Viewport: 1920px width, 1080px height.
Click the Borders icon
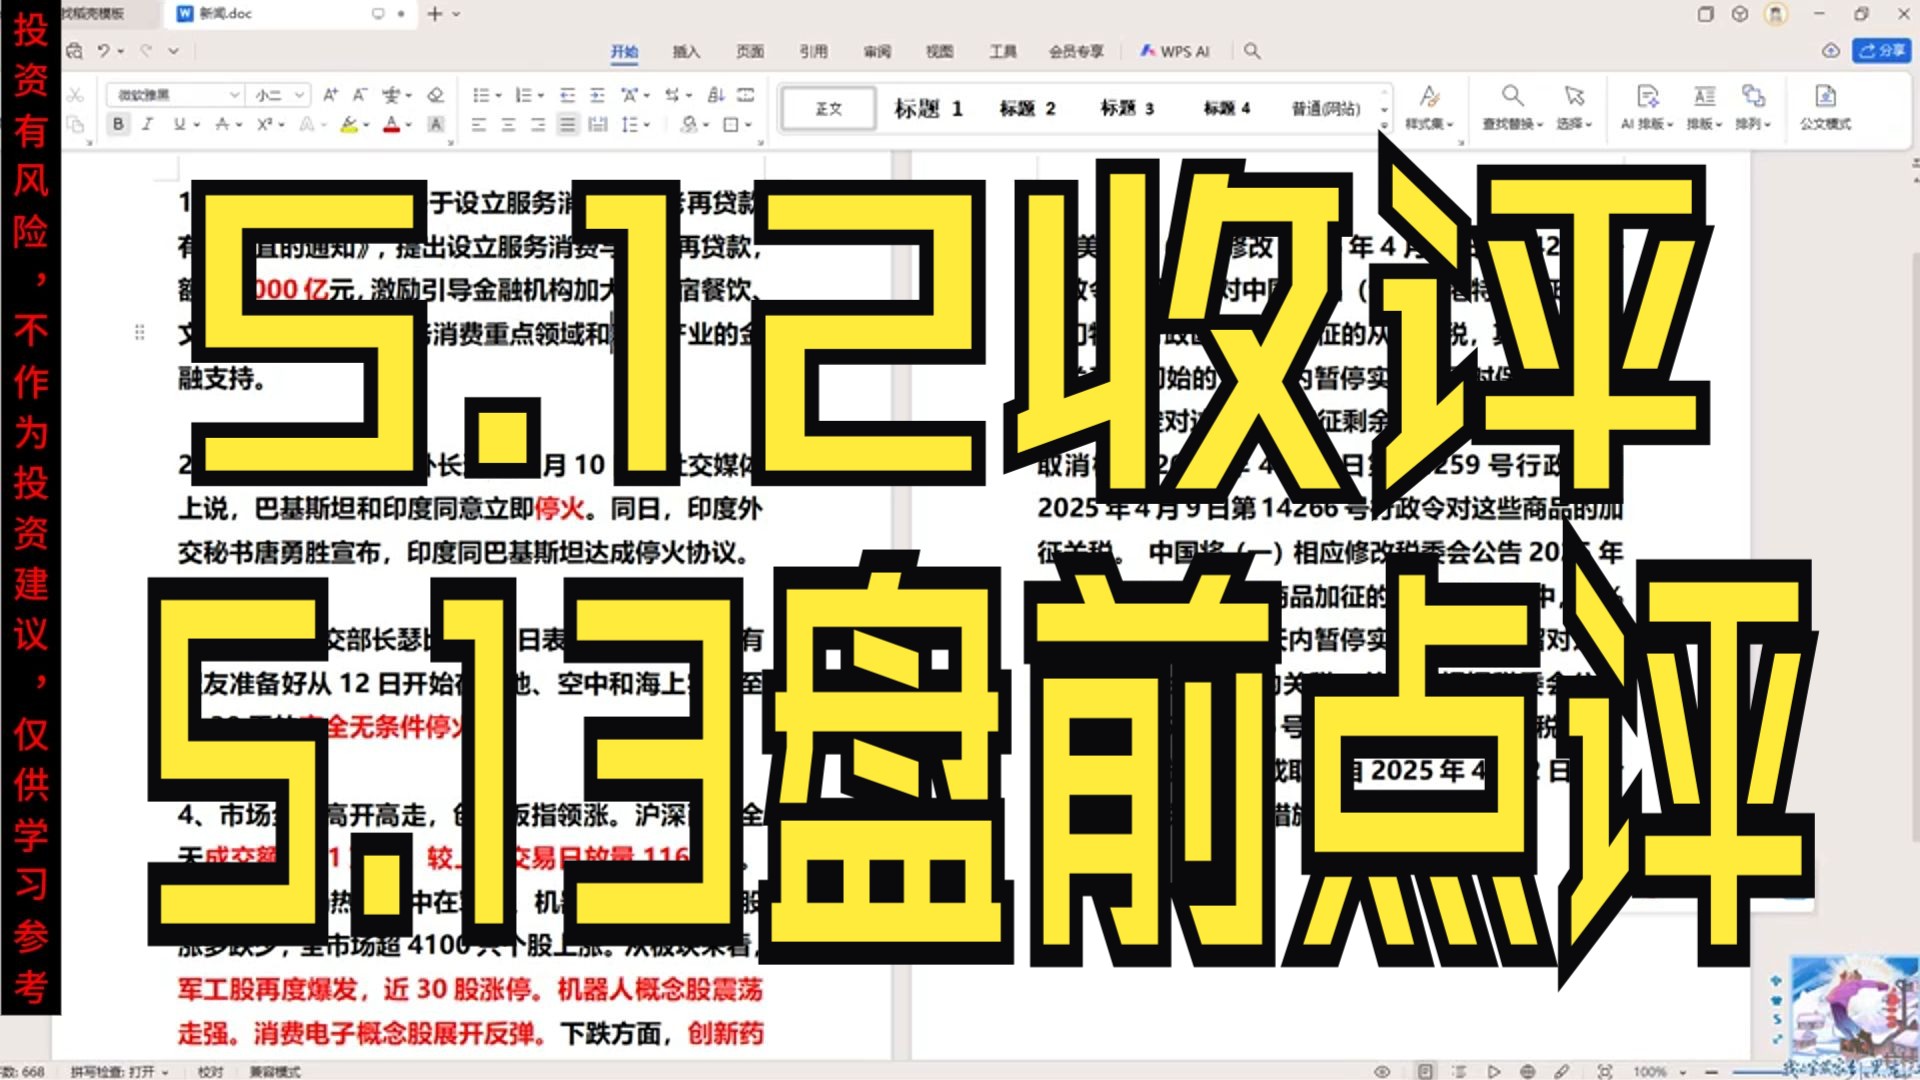[x=731, y=125]
